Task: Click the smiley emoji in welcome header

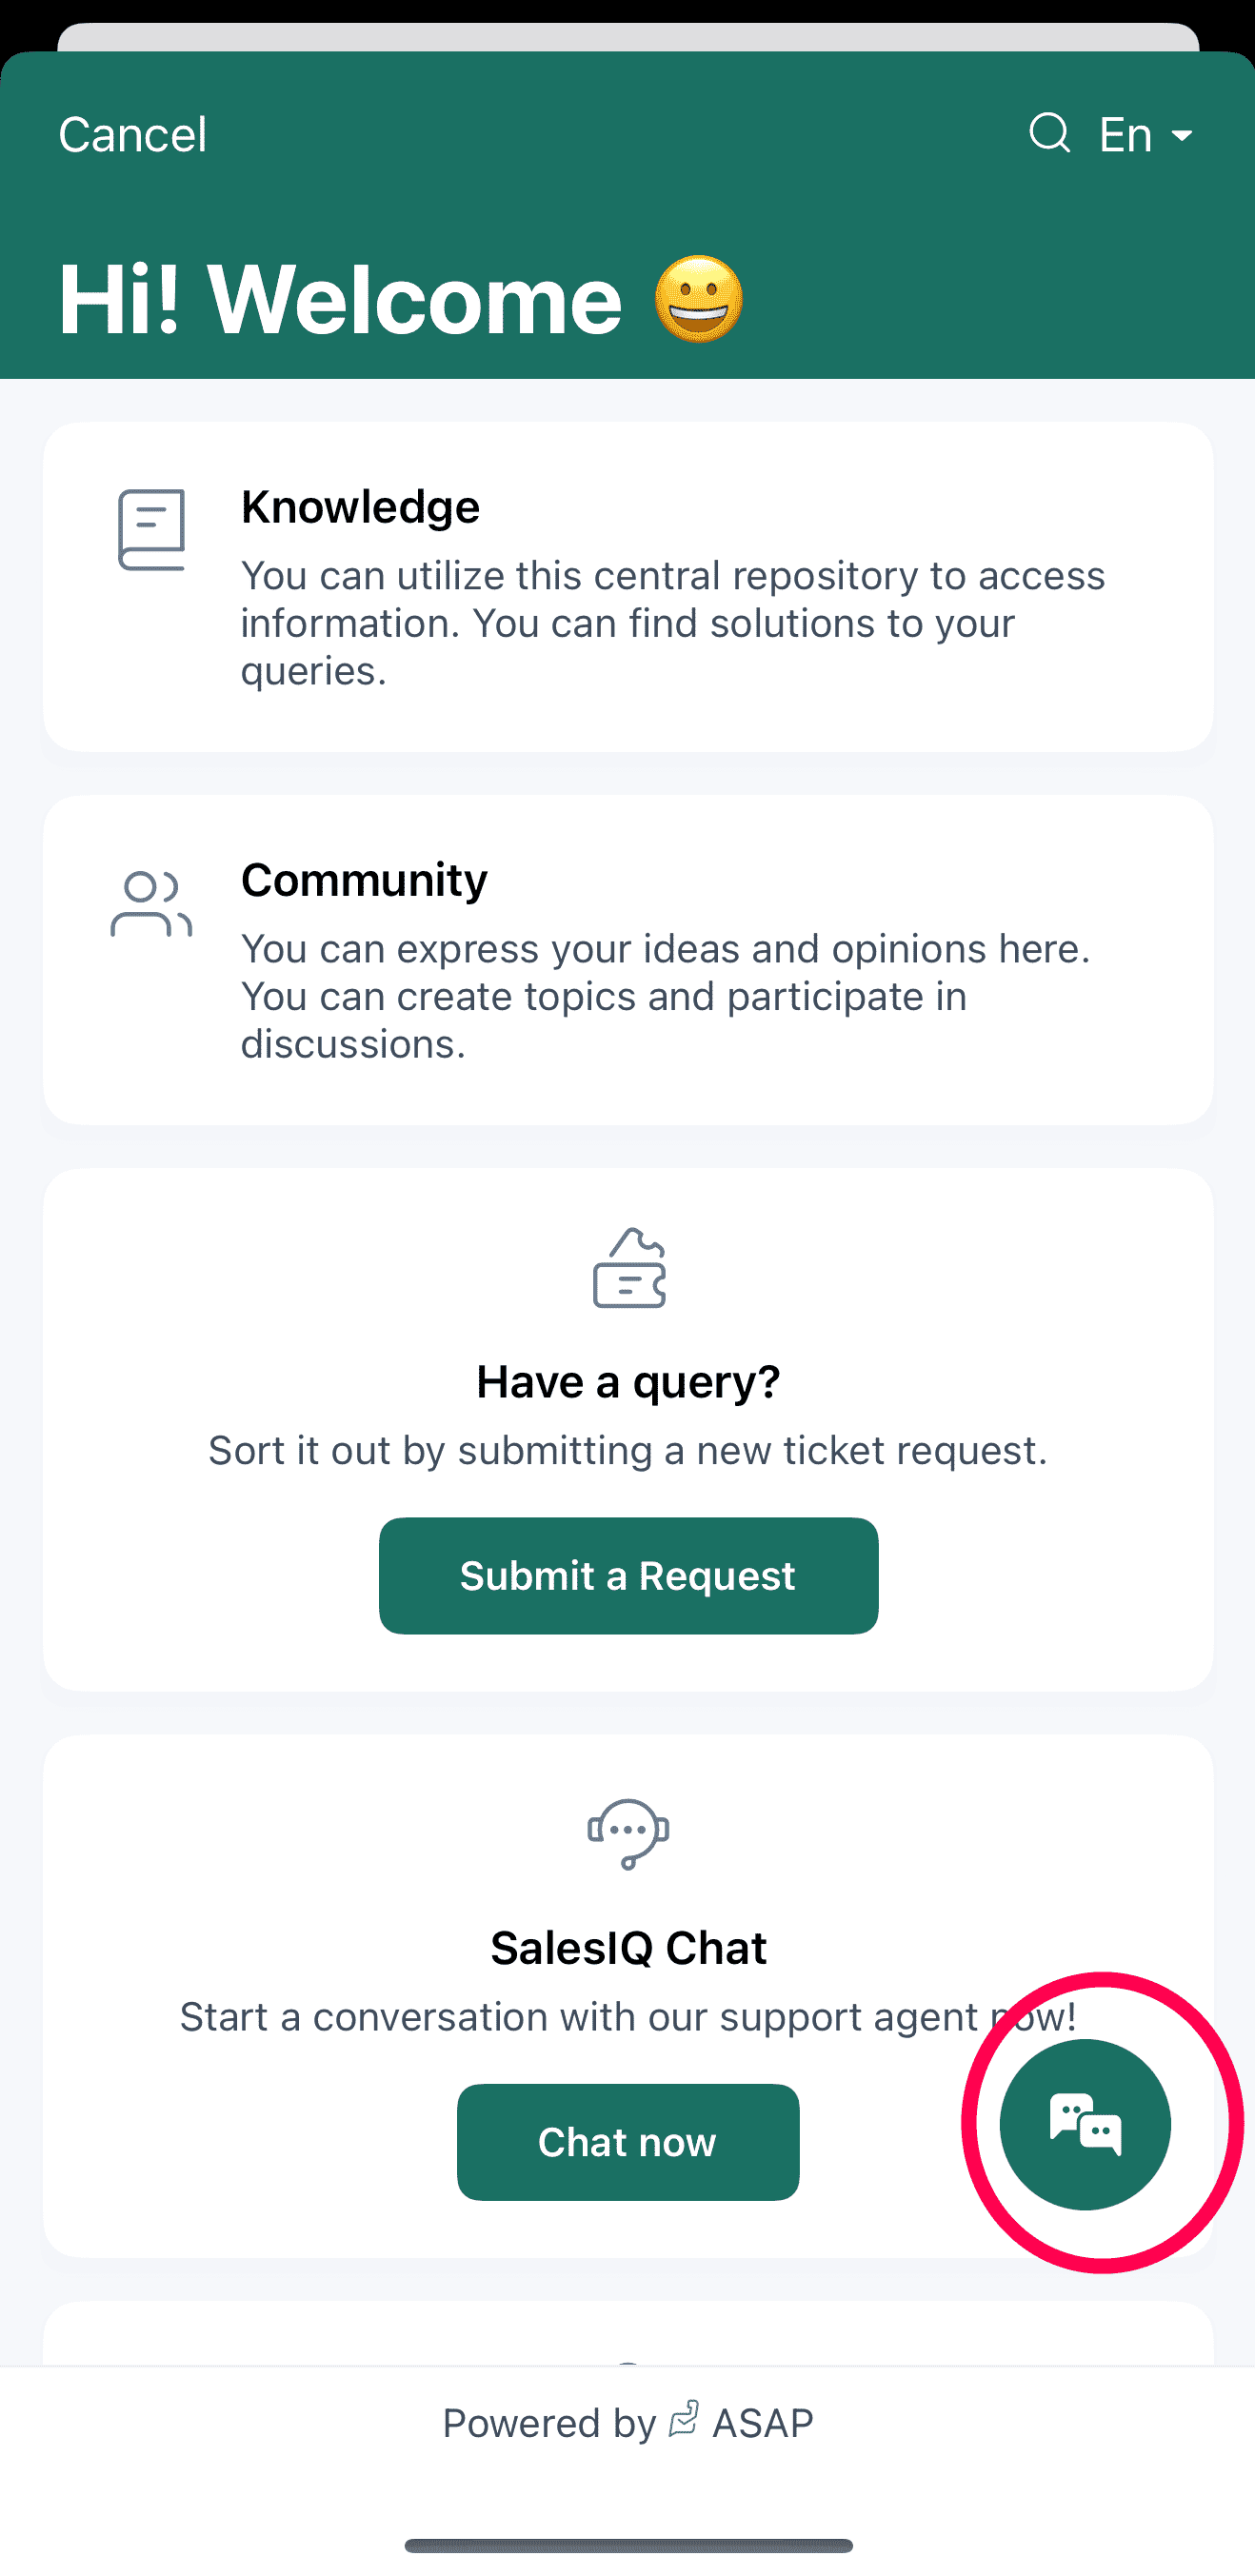Action: tap(699, 299)
